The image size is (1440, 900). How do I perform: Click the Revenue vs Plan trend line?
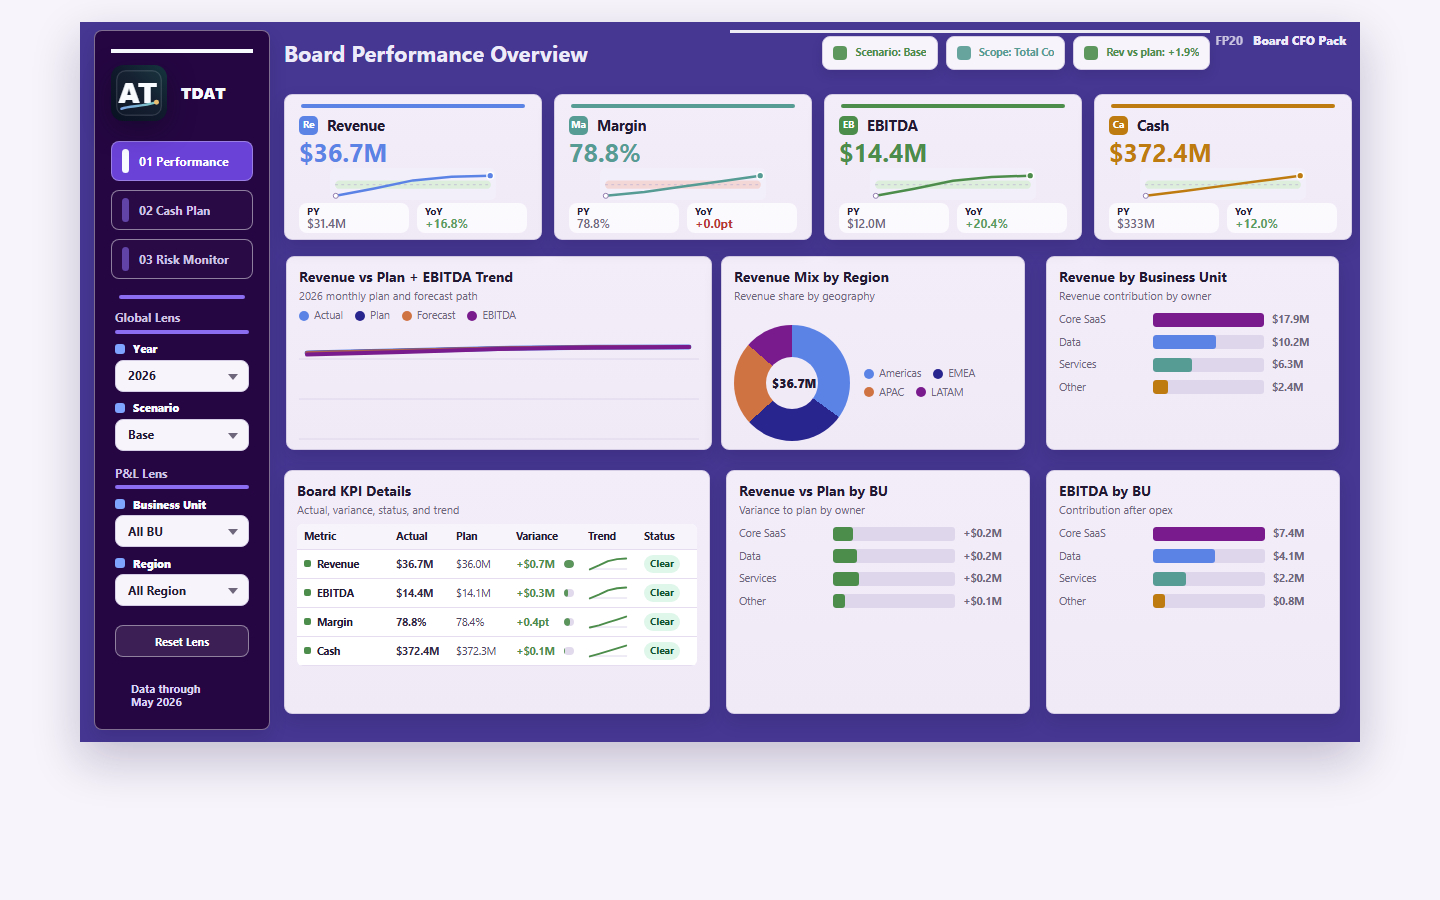tap(498, 350)
